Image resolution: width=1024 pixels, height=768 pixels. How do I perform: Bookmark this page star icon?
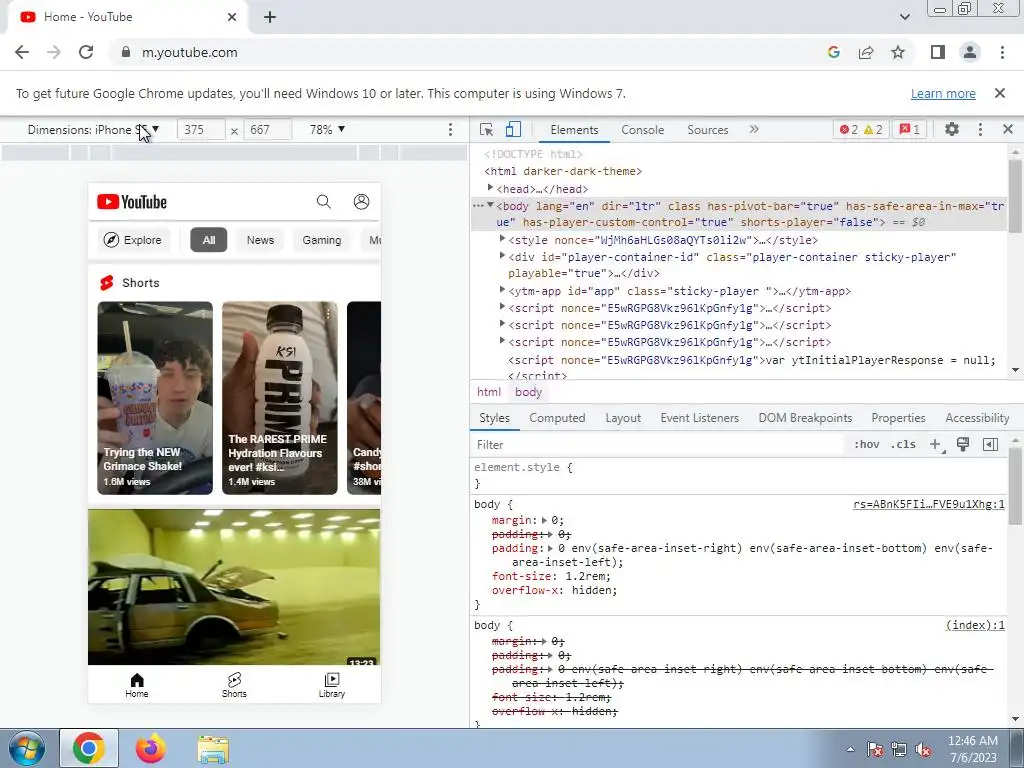click(x=898, y=52)
